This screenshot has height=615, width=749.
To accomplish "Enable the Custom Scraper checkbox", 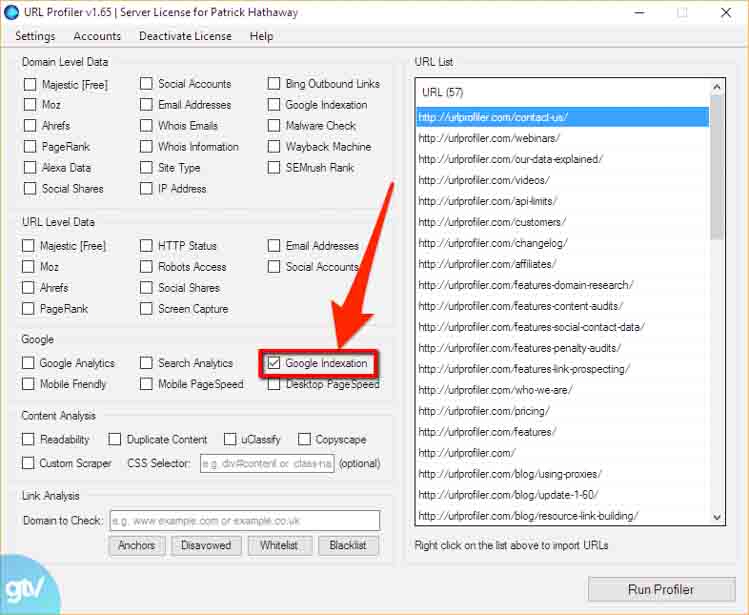I will (x=30, y=463).
